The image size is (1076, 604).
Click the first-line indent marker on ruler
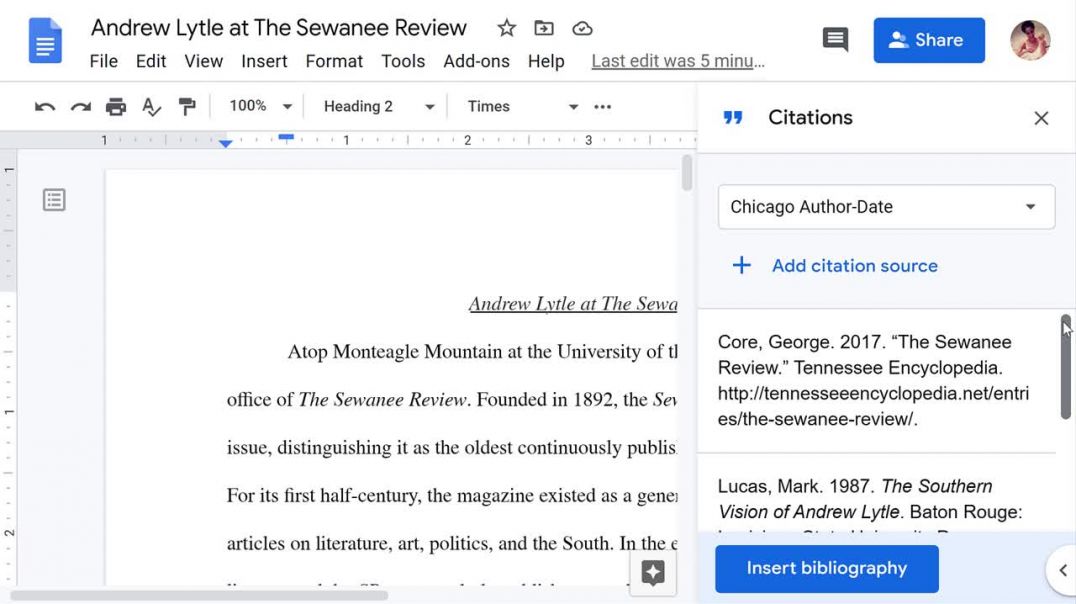[x=286, y=137]
